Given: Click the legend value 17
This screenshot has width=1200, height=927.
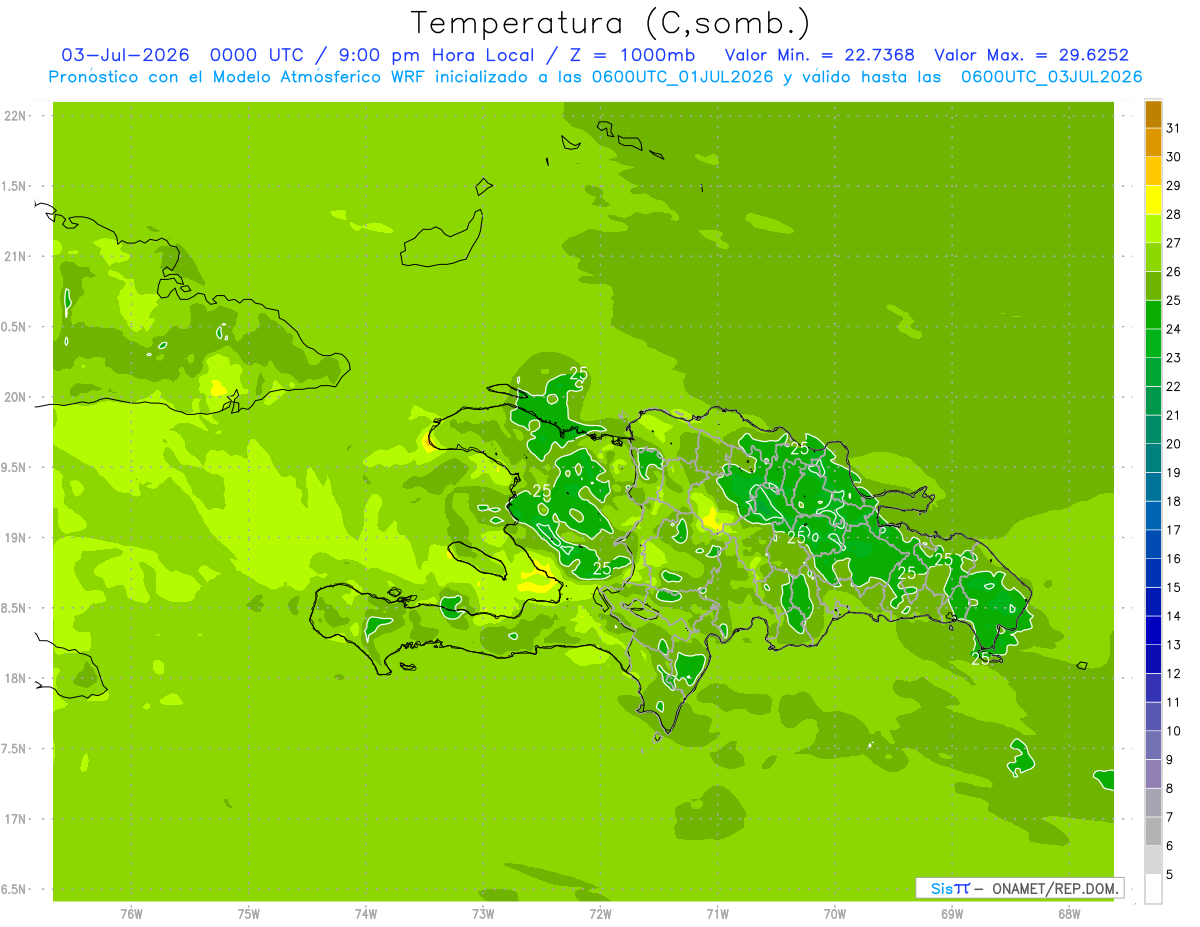Looking at the screenshot, I should [1174, 530].
